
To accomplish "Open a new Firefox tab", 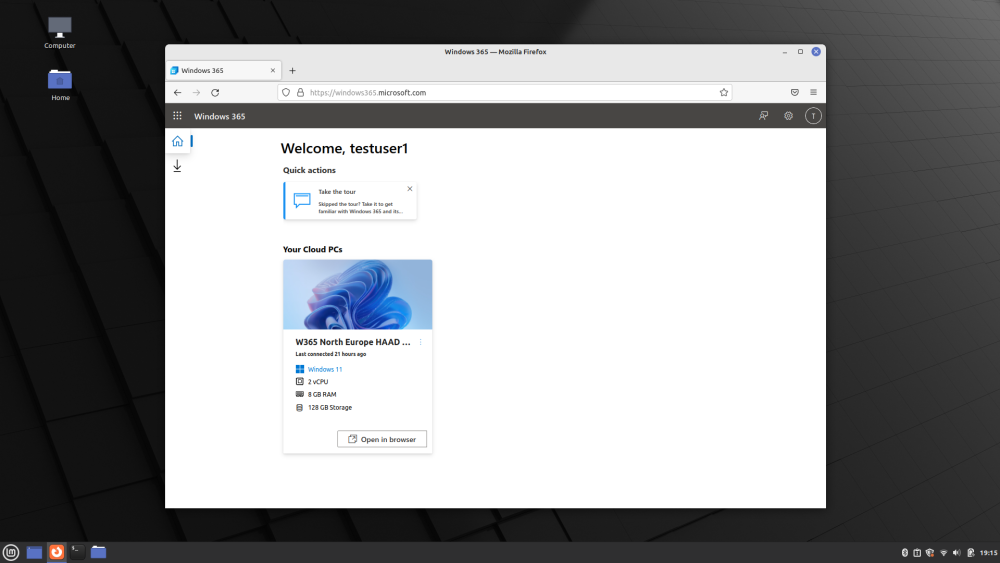I will [x=292, y=71].
